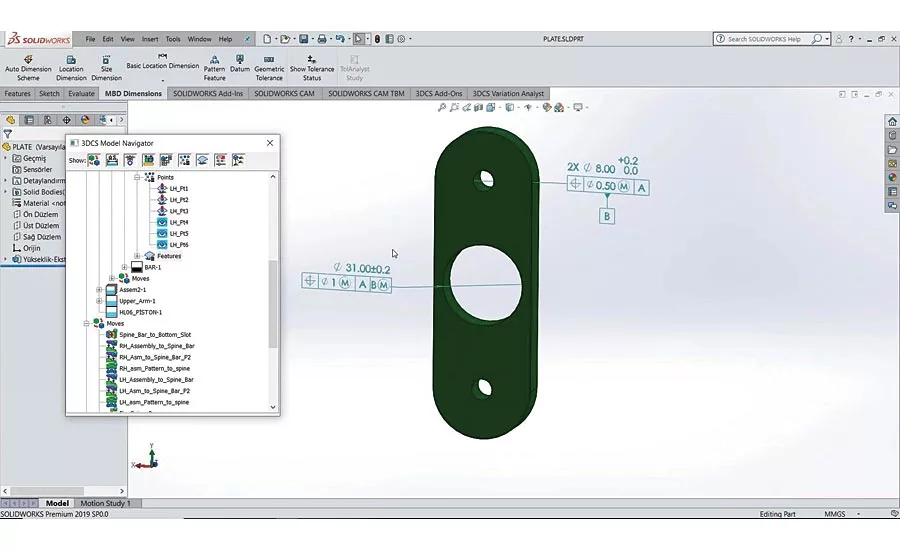Click the Rebuild traffic light icon
The image size is (900, 550).
pyautogui.click(x=377, y=39)
